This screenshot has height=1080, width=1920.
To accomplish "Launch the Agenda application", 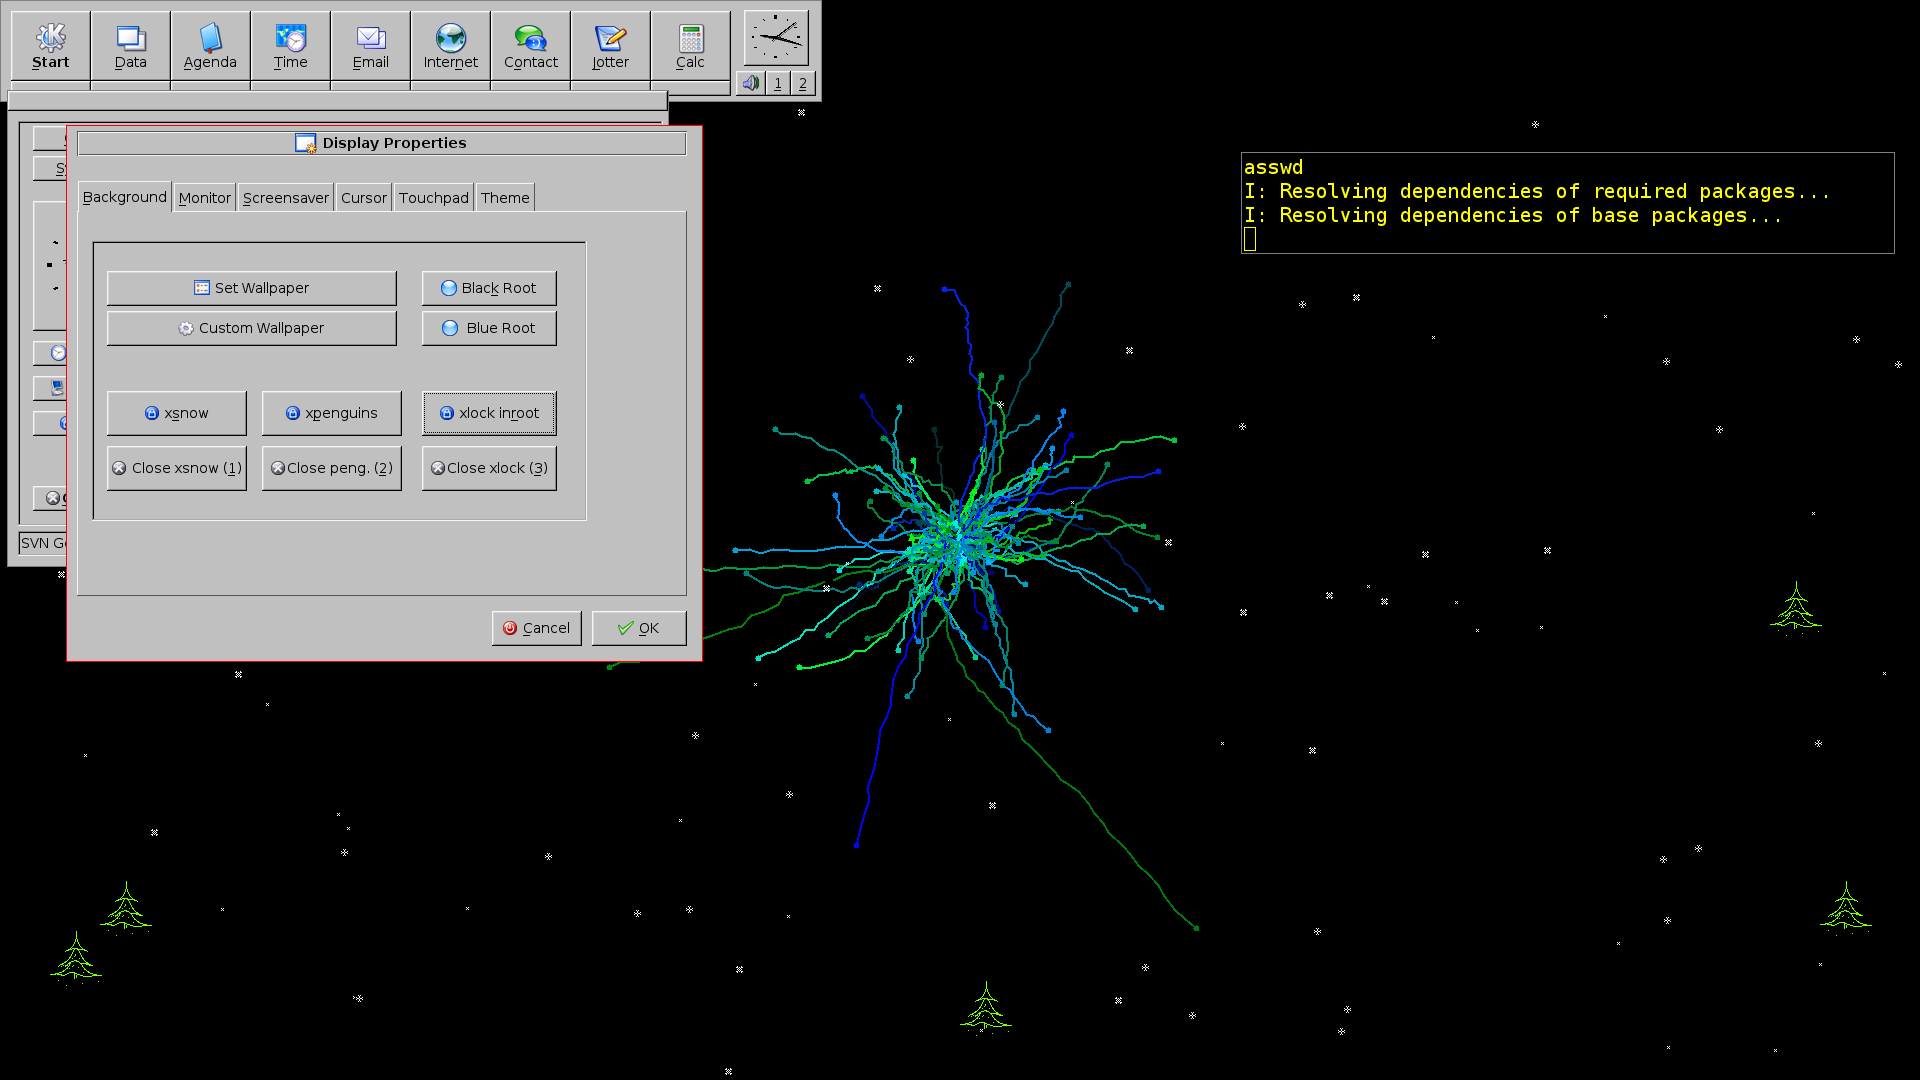I will pos(210,46).
